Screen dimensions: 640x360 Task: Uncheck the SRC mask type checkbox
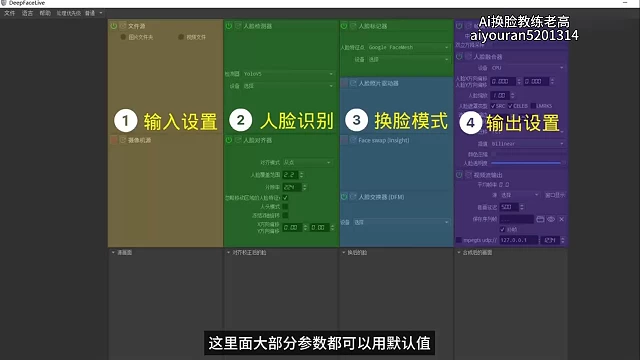point(493,106)
